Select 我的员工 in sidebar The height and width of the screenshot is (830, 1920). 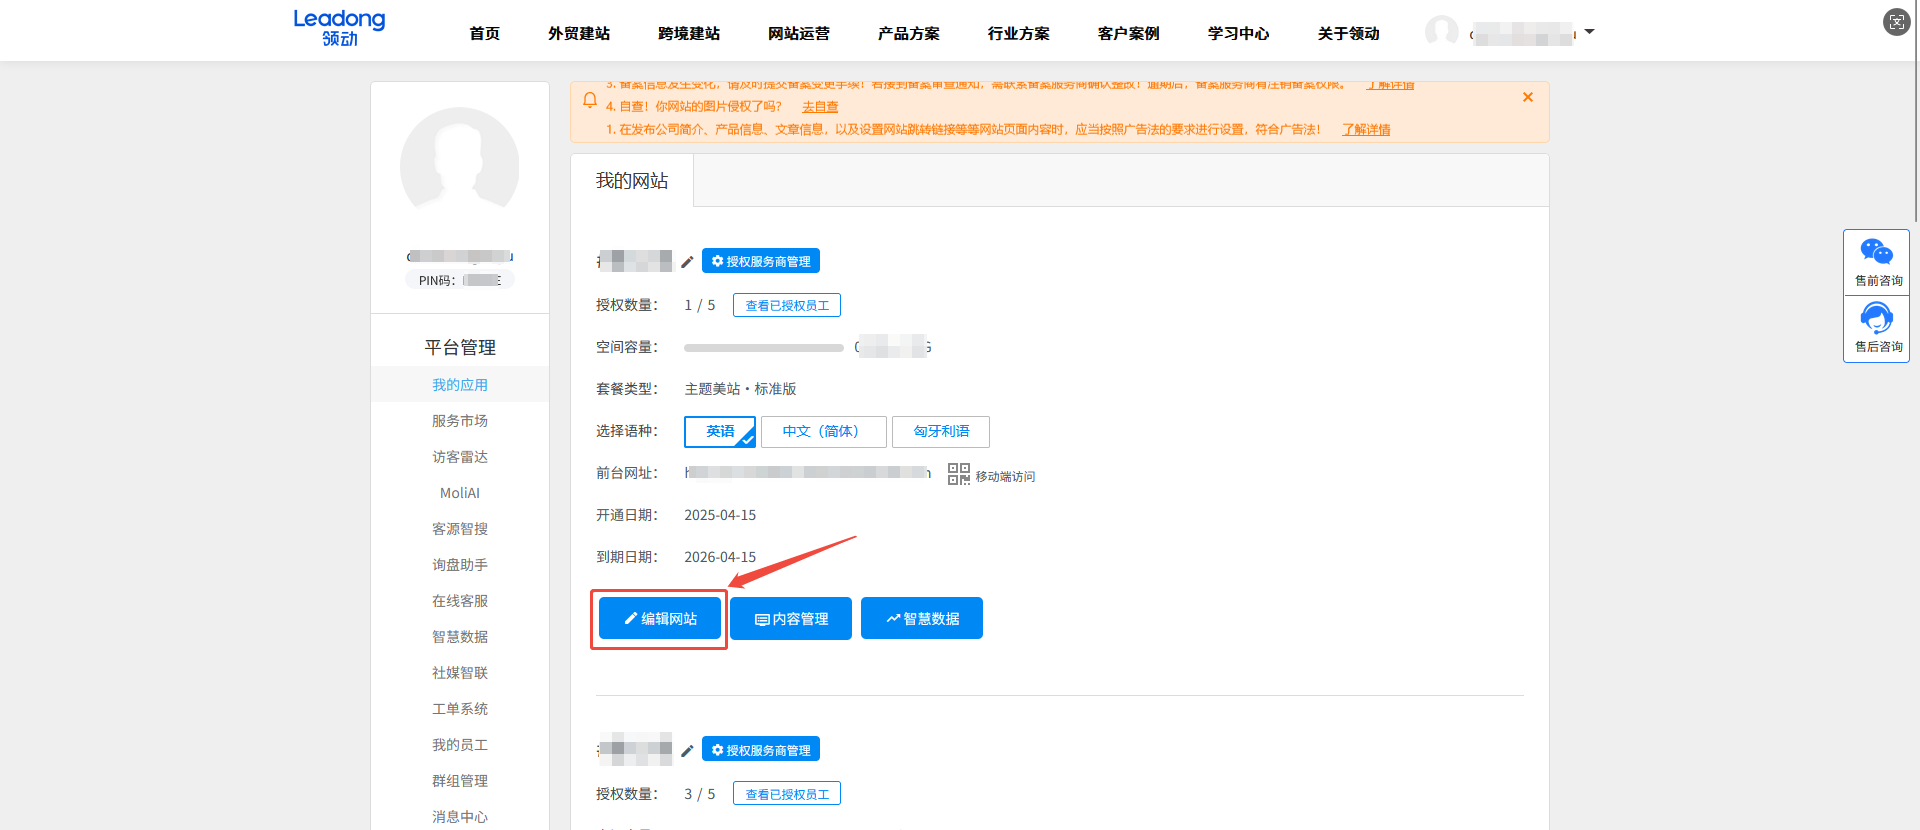[460, 745]
